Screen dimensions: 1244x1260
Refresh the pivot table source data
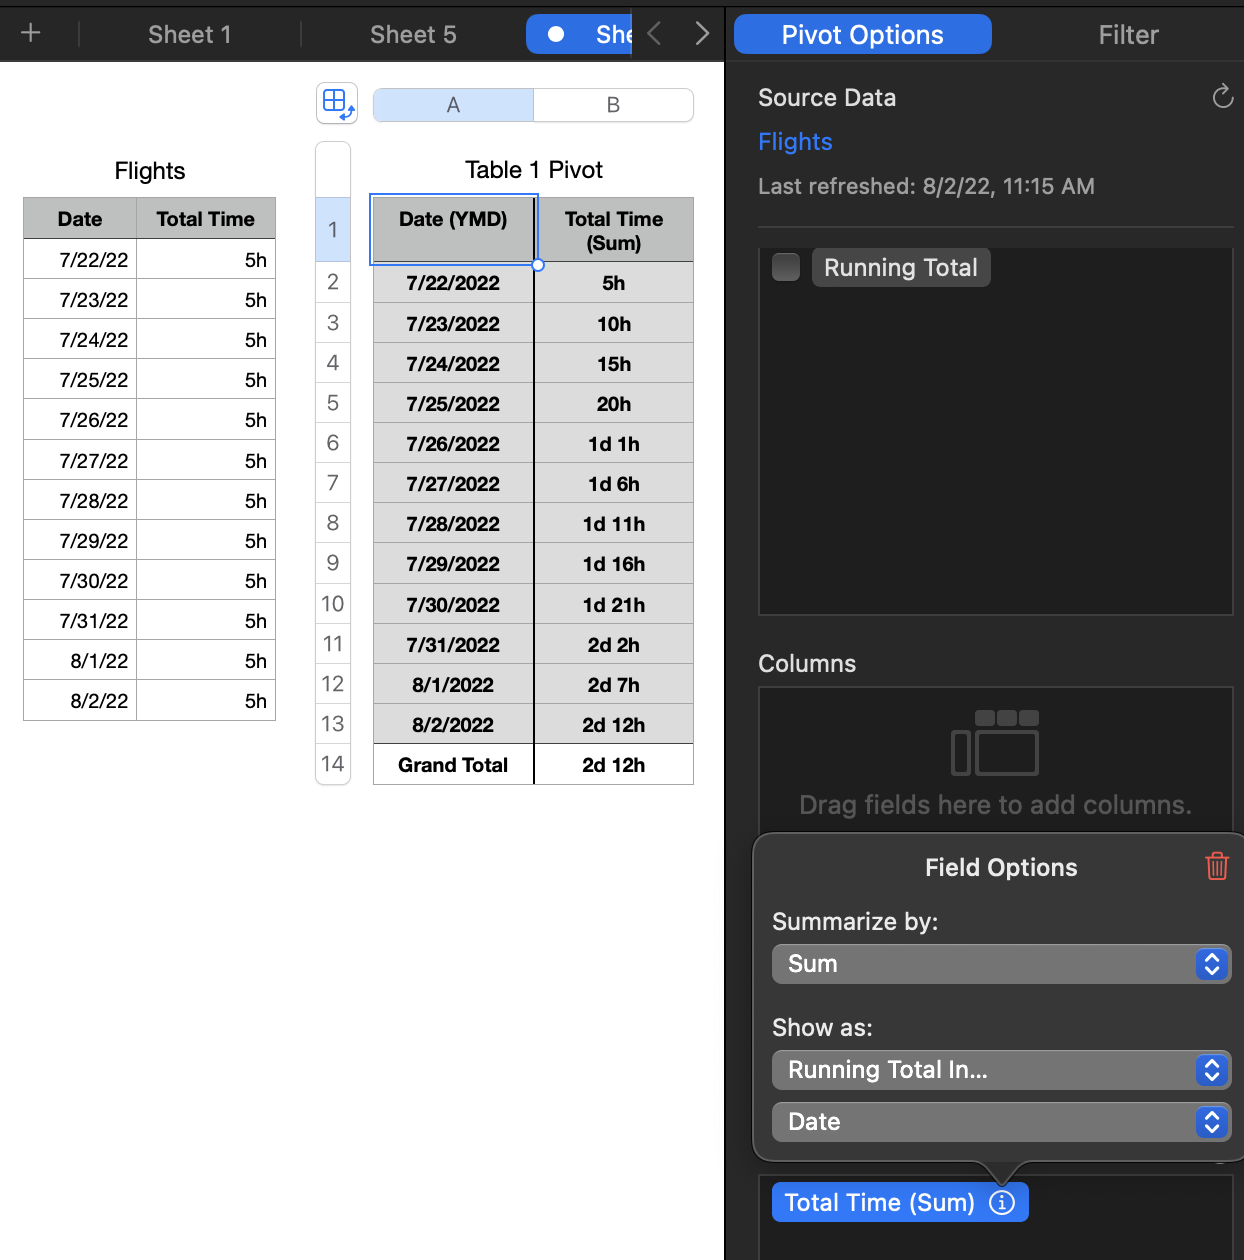[x=1222, y=96]
